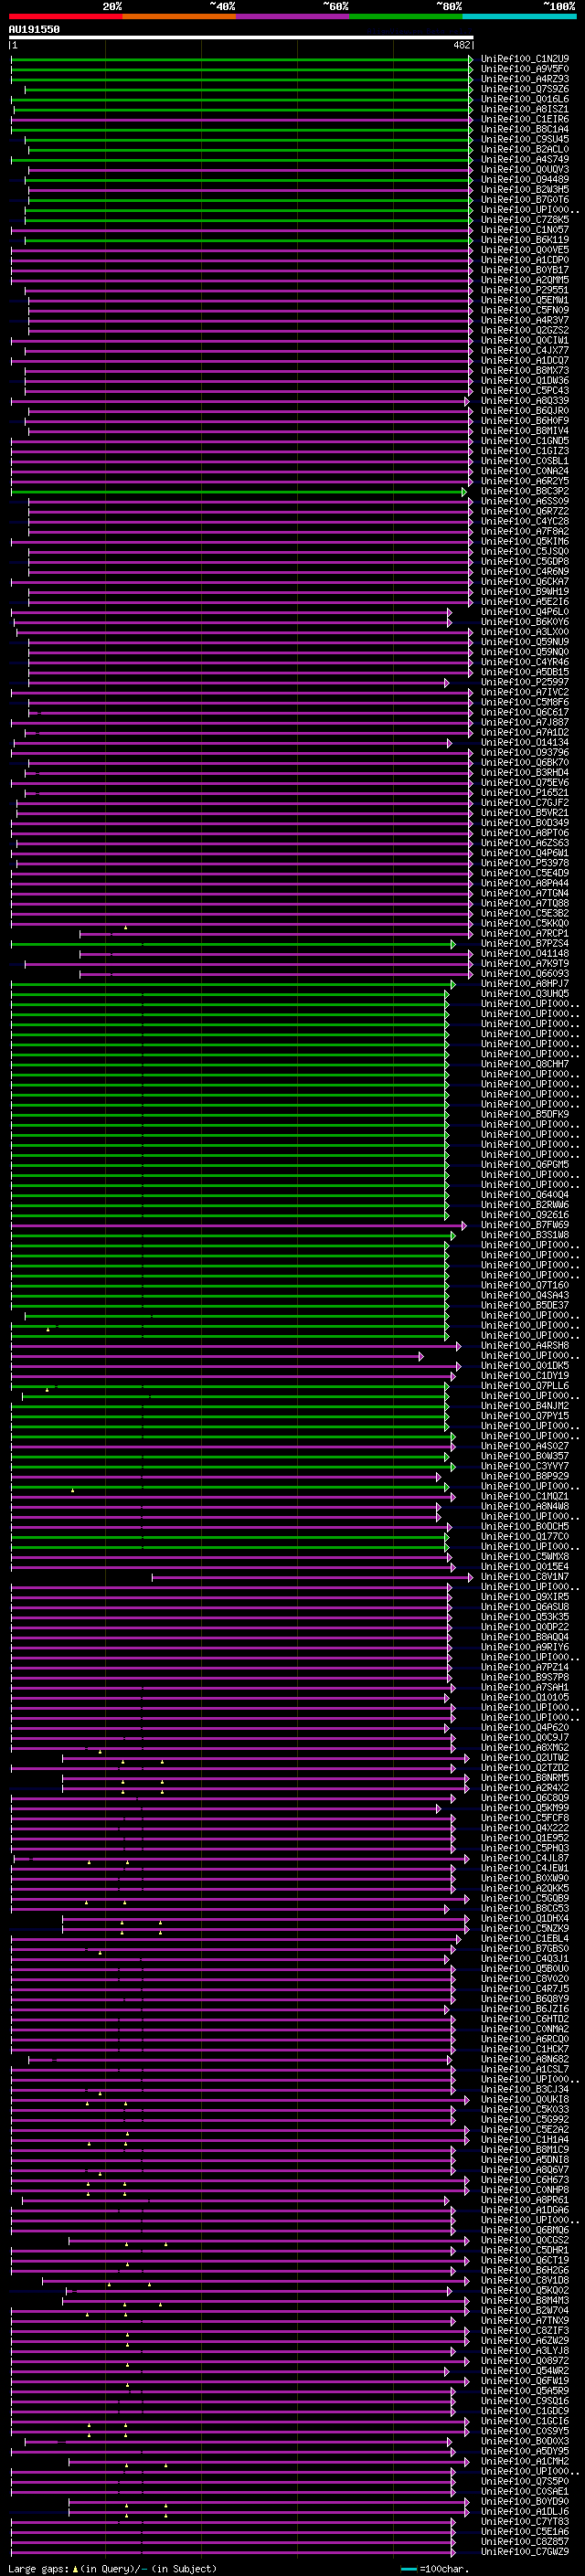Click the AU191550 query name label

tap(34, 30)
